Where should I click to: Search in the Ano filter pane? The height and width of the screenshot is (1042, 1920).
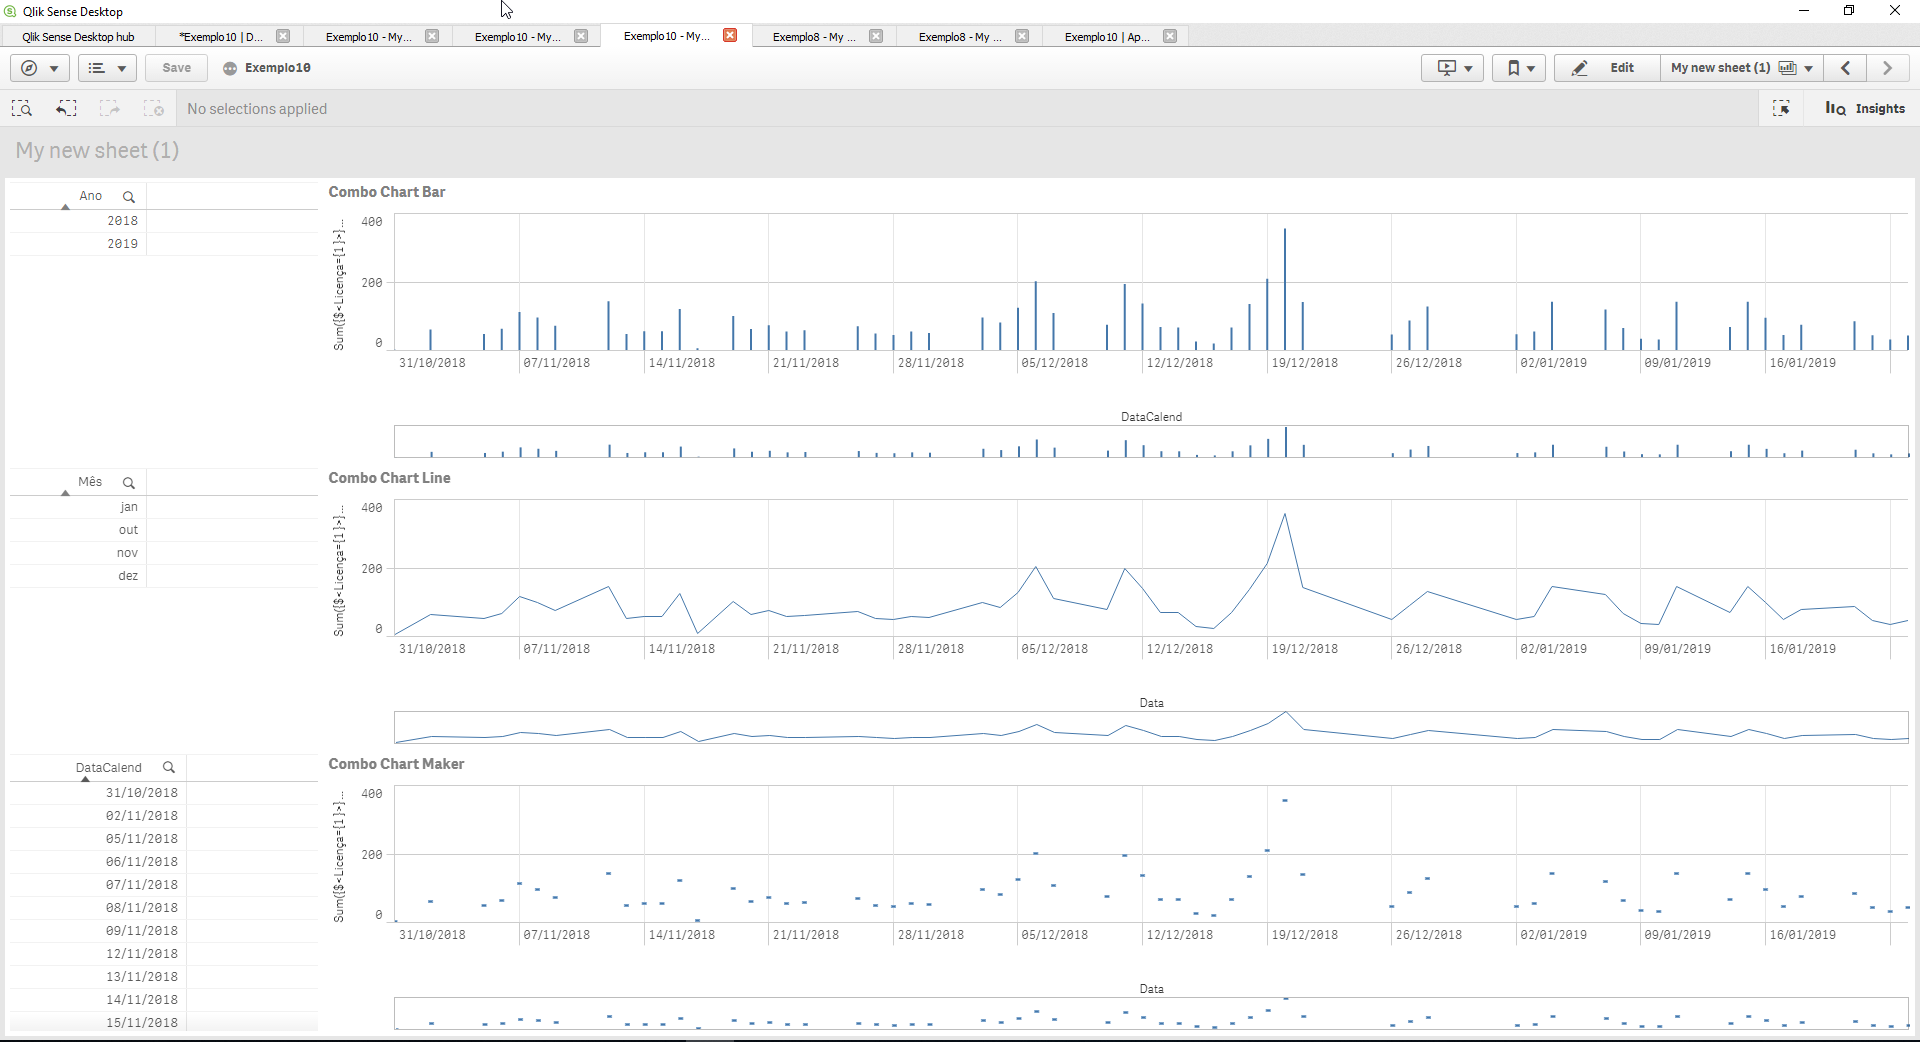coord(128,197)
